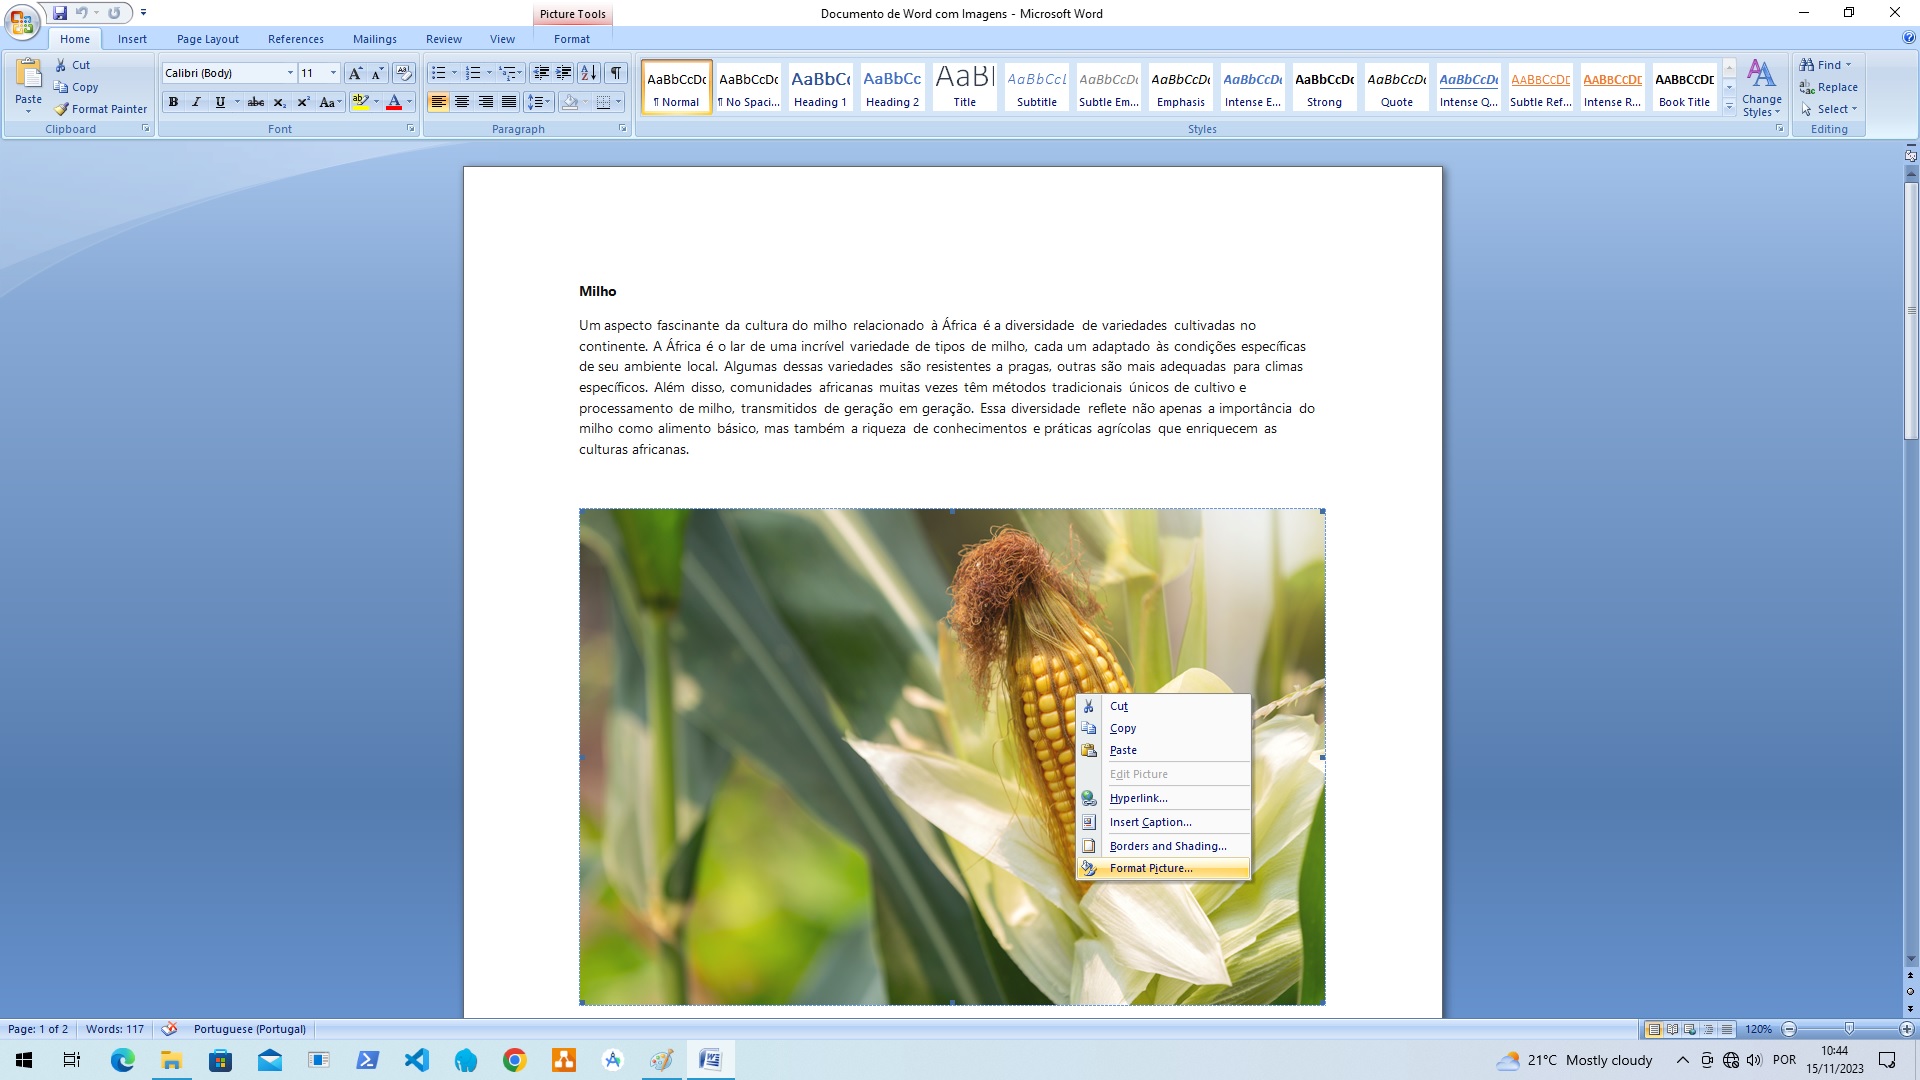Open Visual Studio Code from the taskbar

point(417,1060)
